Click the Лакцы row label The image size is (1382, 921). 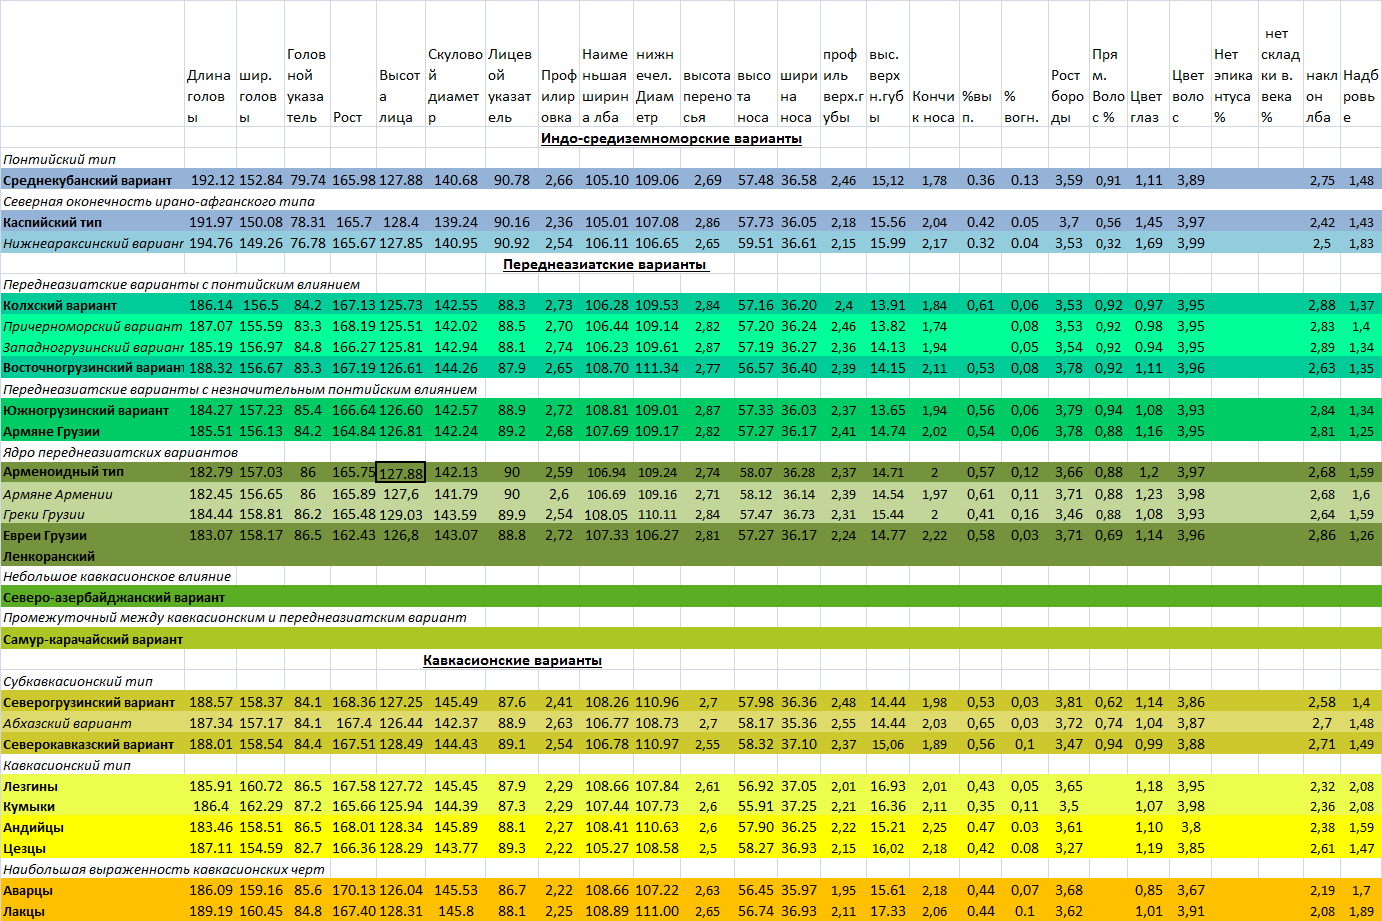[24, 911]
